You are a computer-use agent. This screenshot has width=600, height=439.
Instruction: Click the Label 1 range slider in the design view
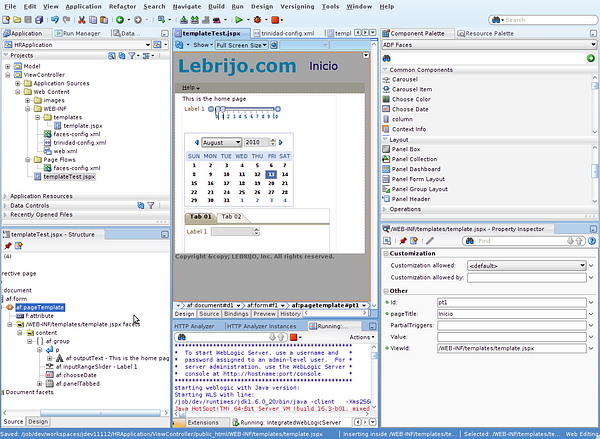click(x=248, y=109)
